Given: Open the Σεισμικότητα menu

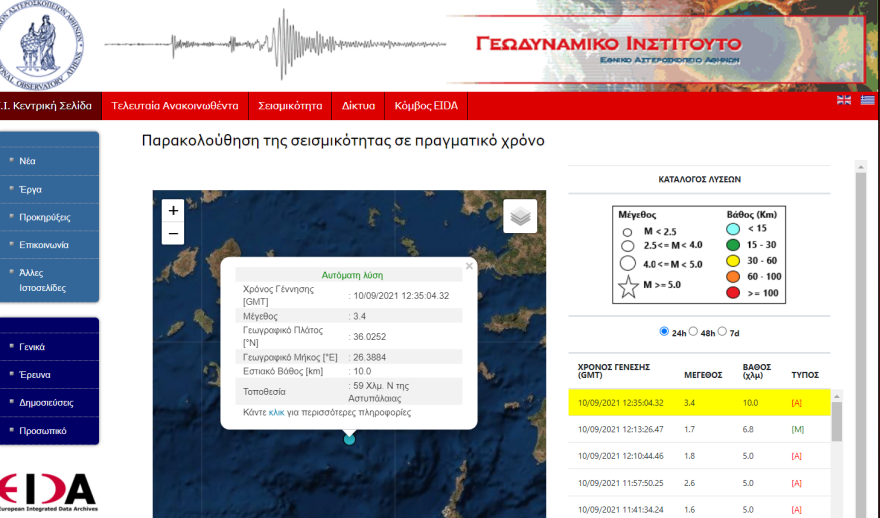Looking at the screenshot, I should [x=290, y=106].
